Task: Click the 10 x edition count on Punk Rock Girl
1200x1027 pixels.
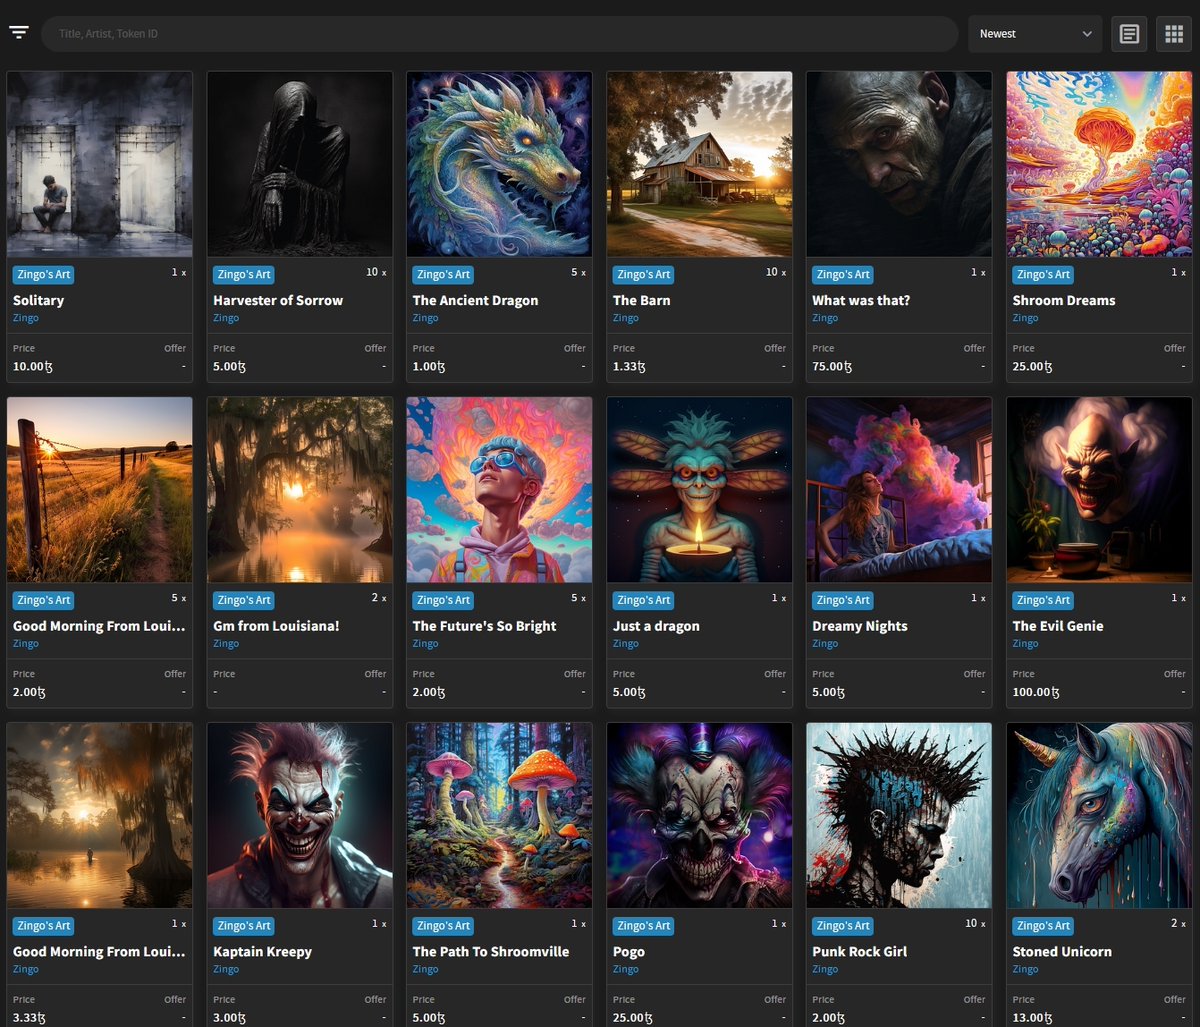Action: pos(976,924)
